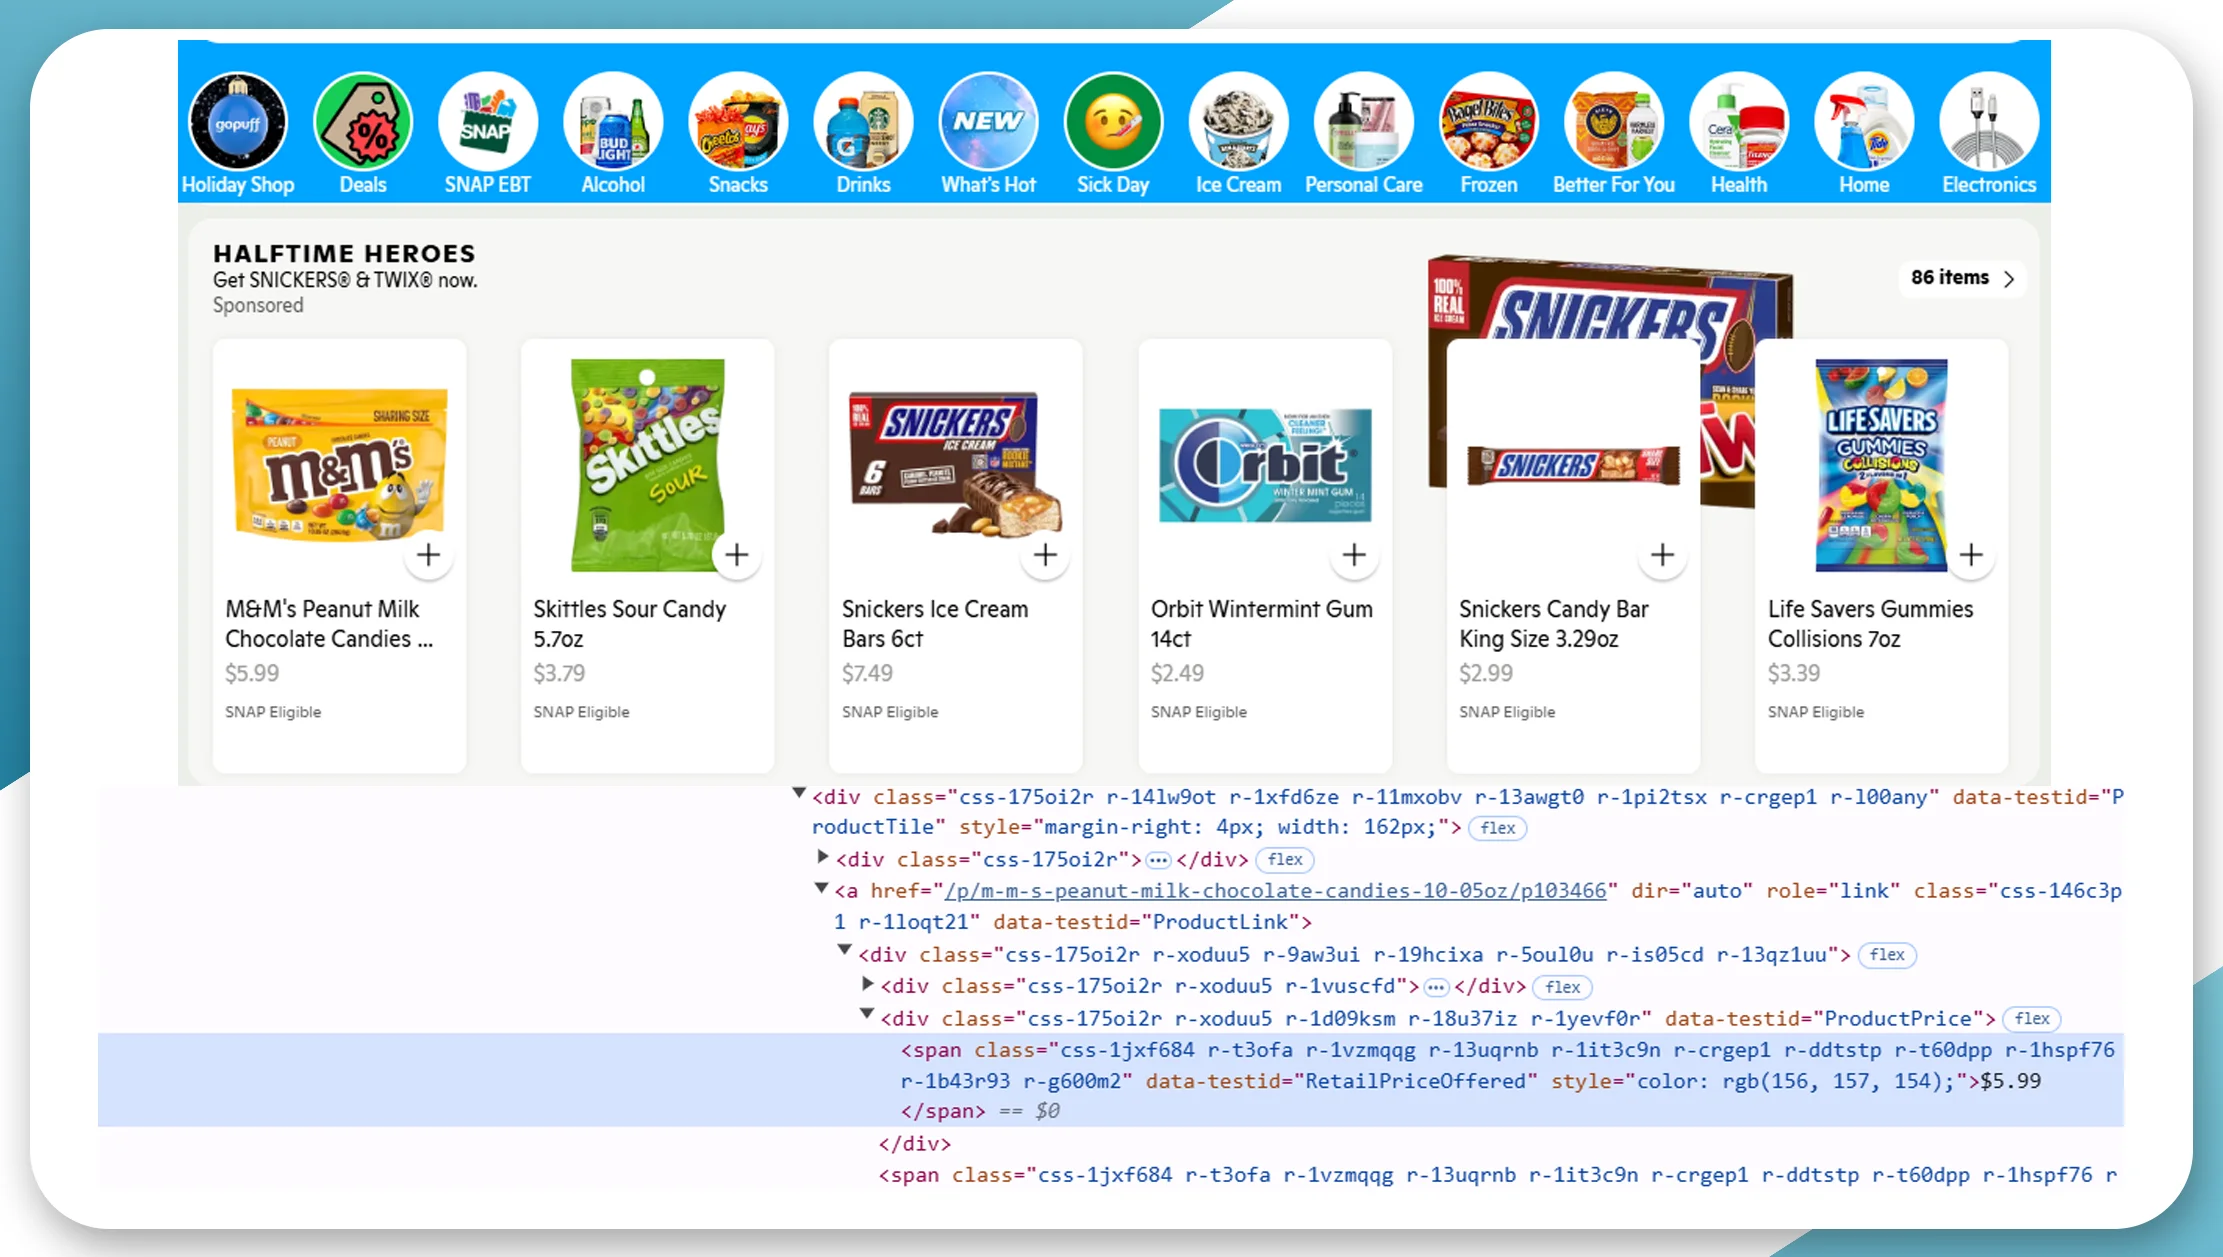Image resolution: width=2223 pixels, height=1257 pixels.
Task: Click flex badge on ProductTile div
Action: click(x=1497, y=828)
